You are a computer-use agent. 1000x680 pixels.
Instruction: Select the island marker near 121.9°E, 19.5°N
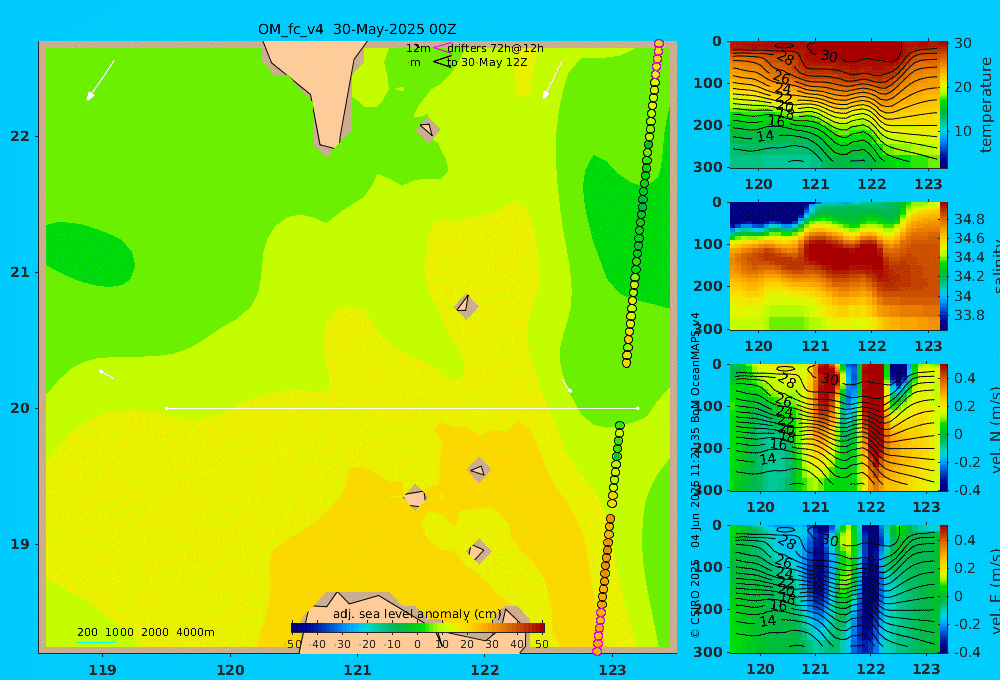coord(478,470)
